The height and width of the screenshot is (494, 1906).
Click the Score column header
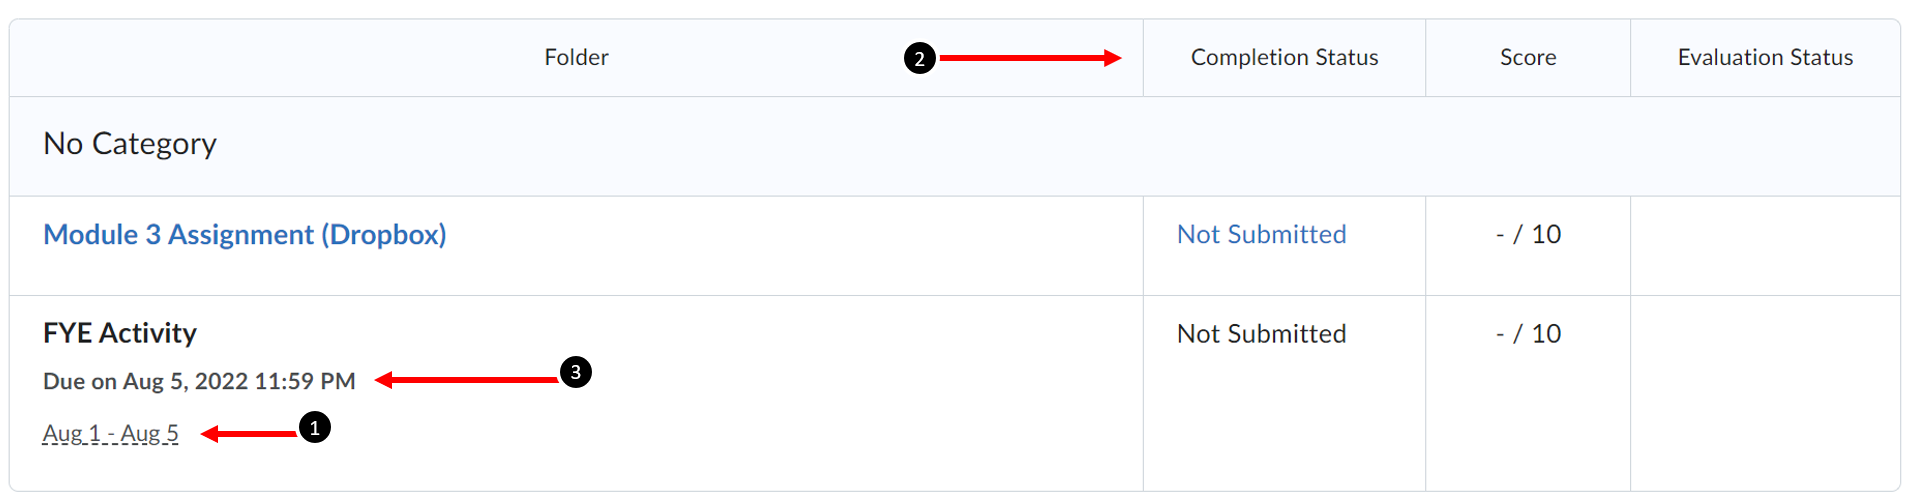coord(1527,58)
